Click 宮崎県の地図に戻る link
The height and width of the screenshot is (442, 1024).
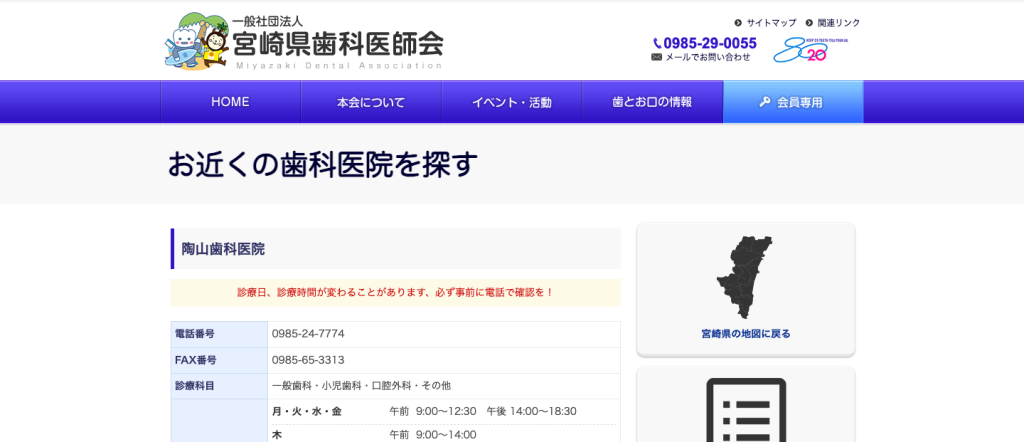[x=745, y=334]
